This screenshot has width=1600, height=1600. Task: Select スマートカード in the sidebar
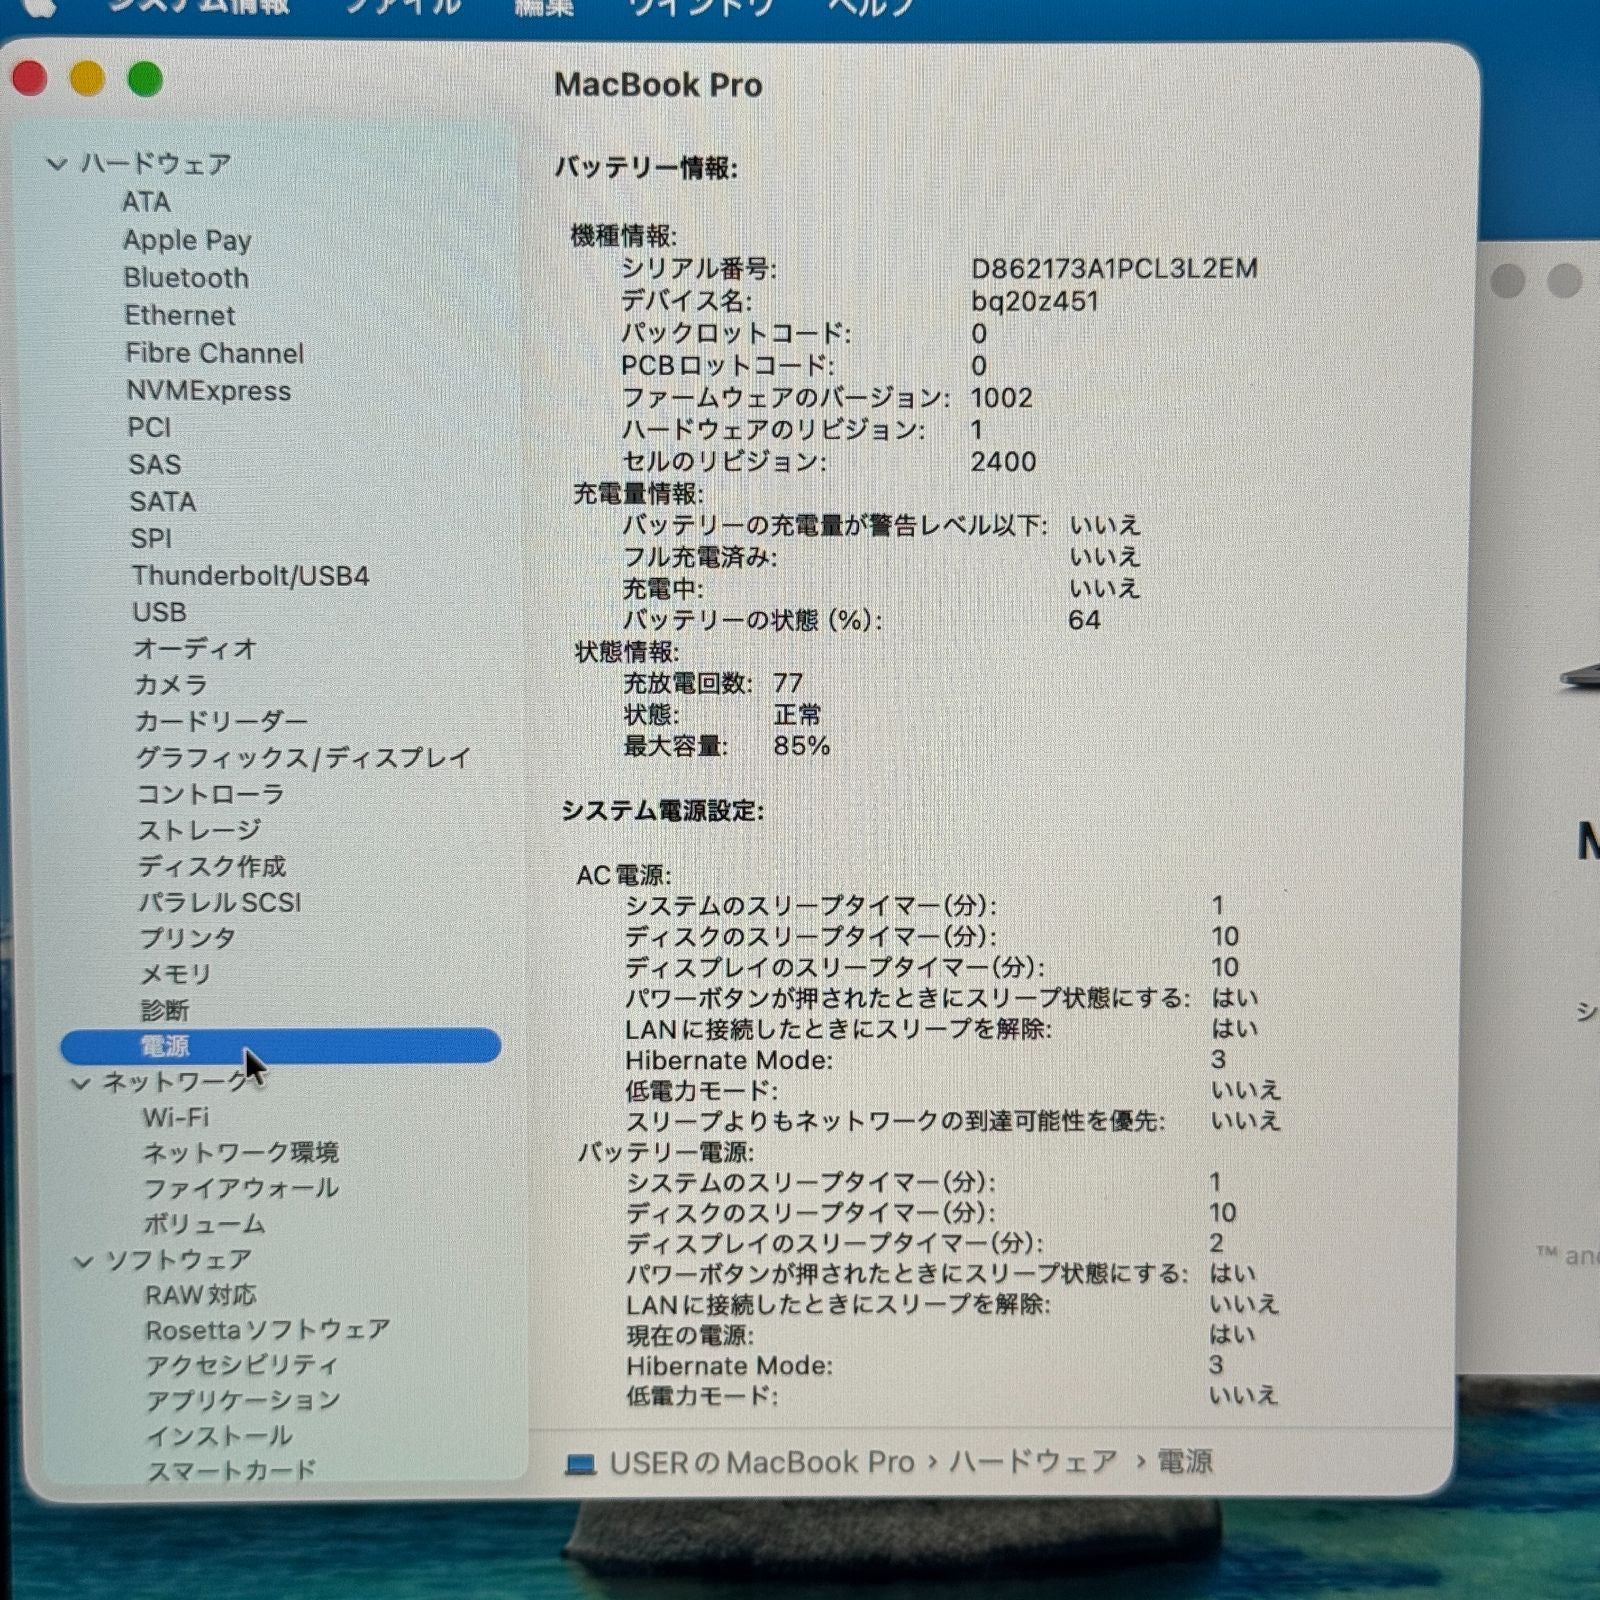coord(231,1471)
